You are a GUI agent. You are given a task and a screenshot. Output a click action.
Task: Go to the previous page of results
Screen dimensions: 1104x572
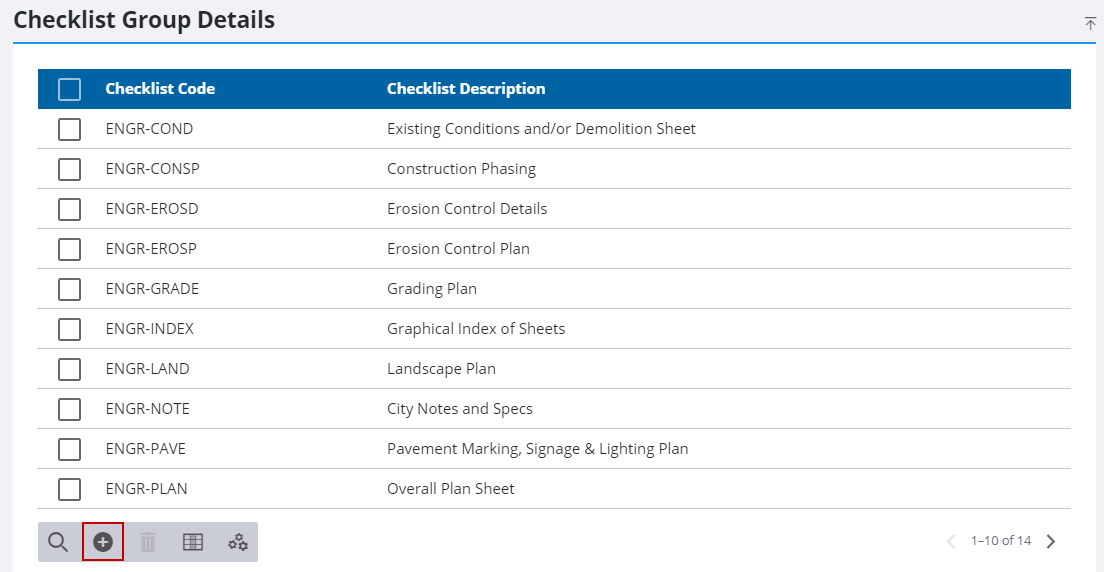tap(951, 541)
